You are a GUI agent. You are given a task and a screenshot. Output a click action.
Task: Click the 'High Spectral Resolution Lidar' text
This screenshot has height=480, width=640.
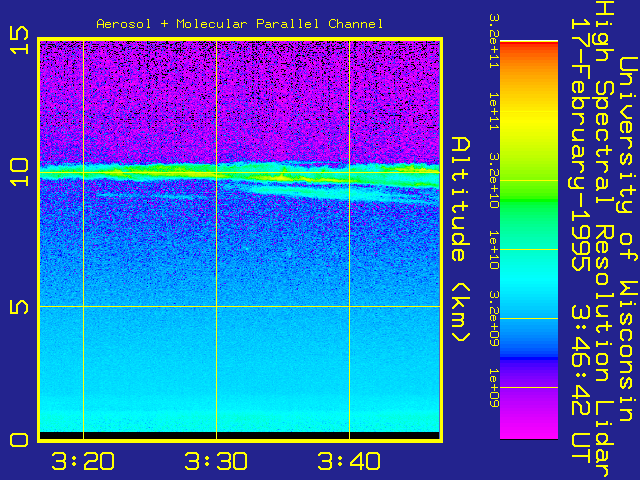[604, 240]
